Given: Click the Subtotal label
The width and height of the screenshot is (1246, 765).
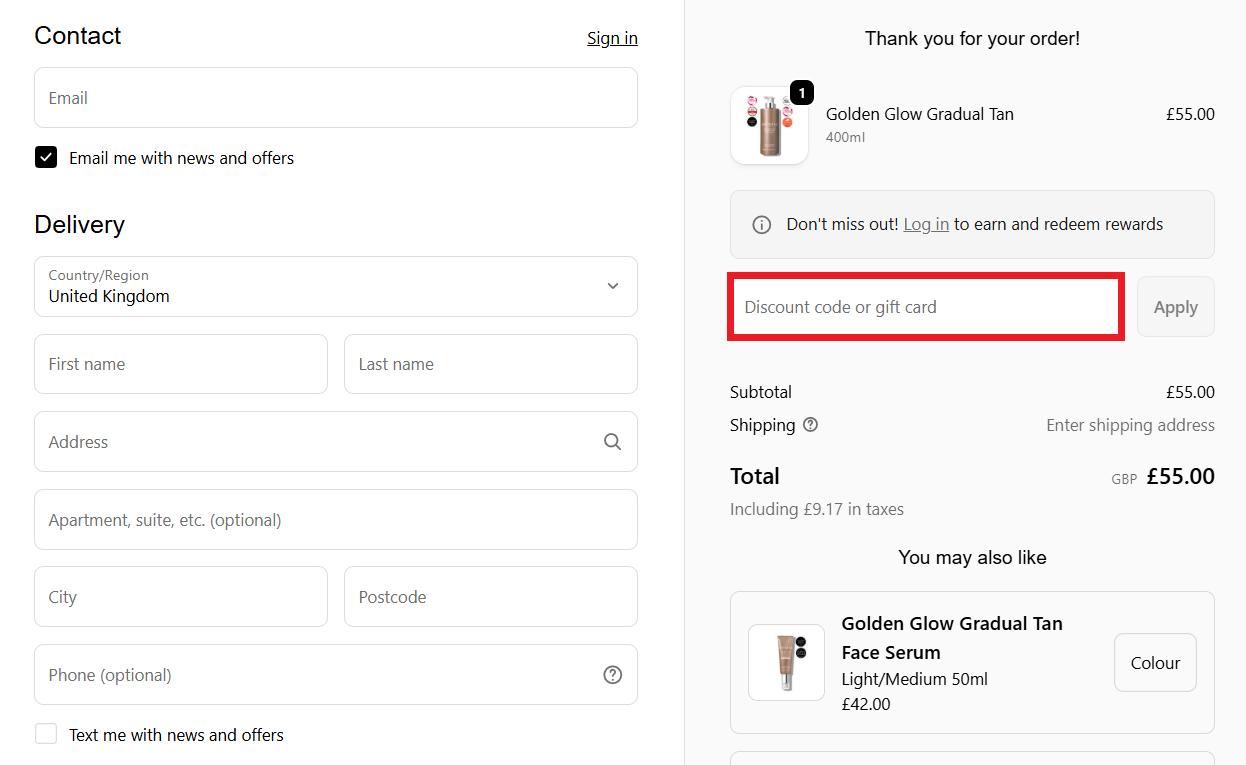Looking at the screenshot, I should pyautogui.click(x=761, y=392).
